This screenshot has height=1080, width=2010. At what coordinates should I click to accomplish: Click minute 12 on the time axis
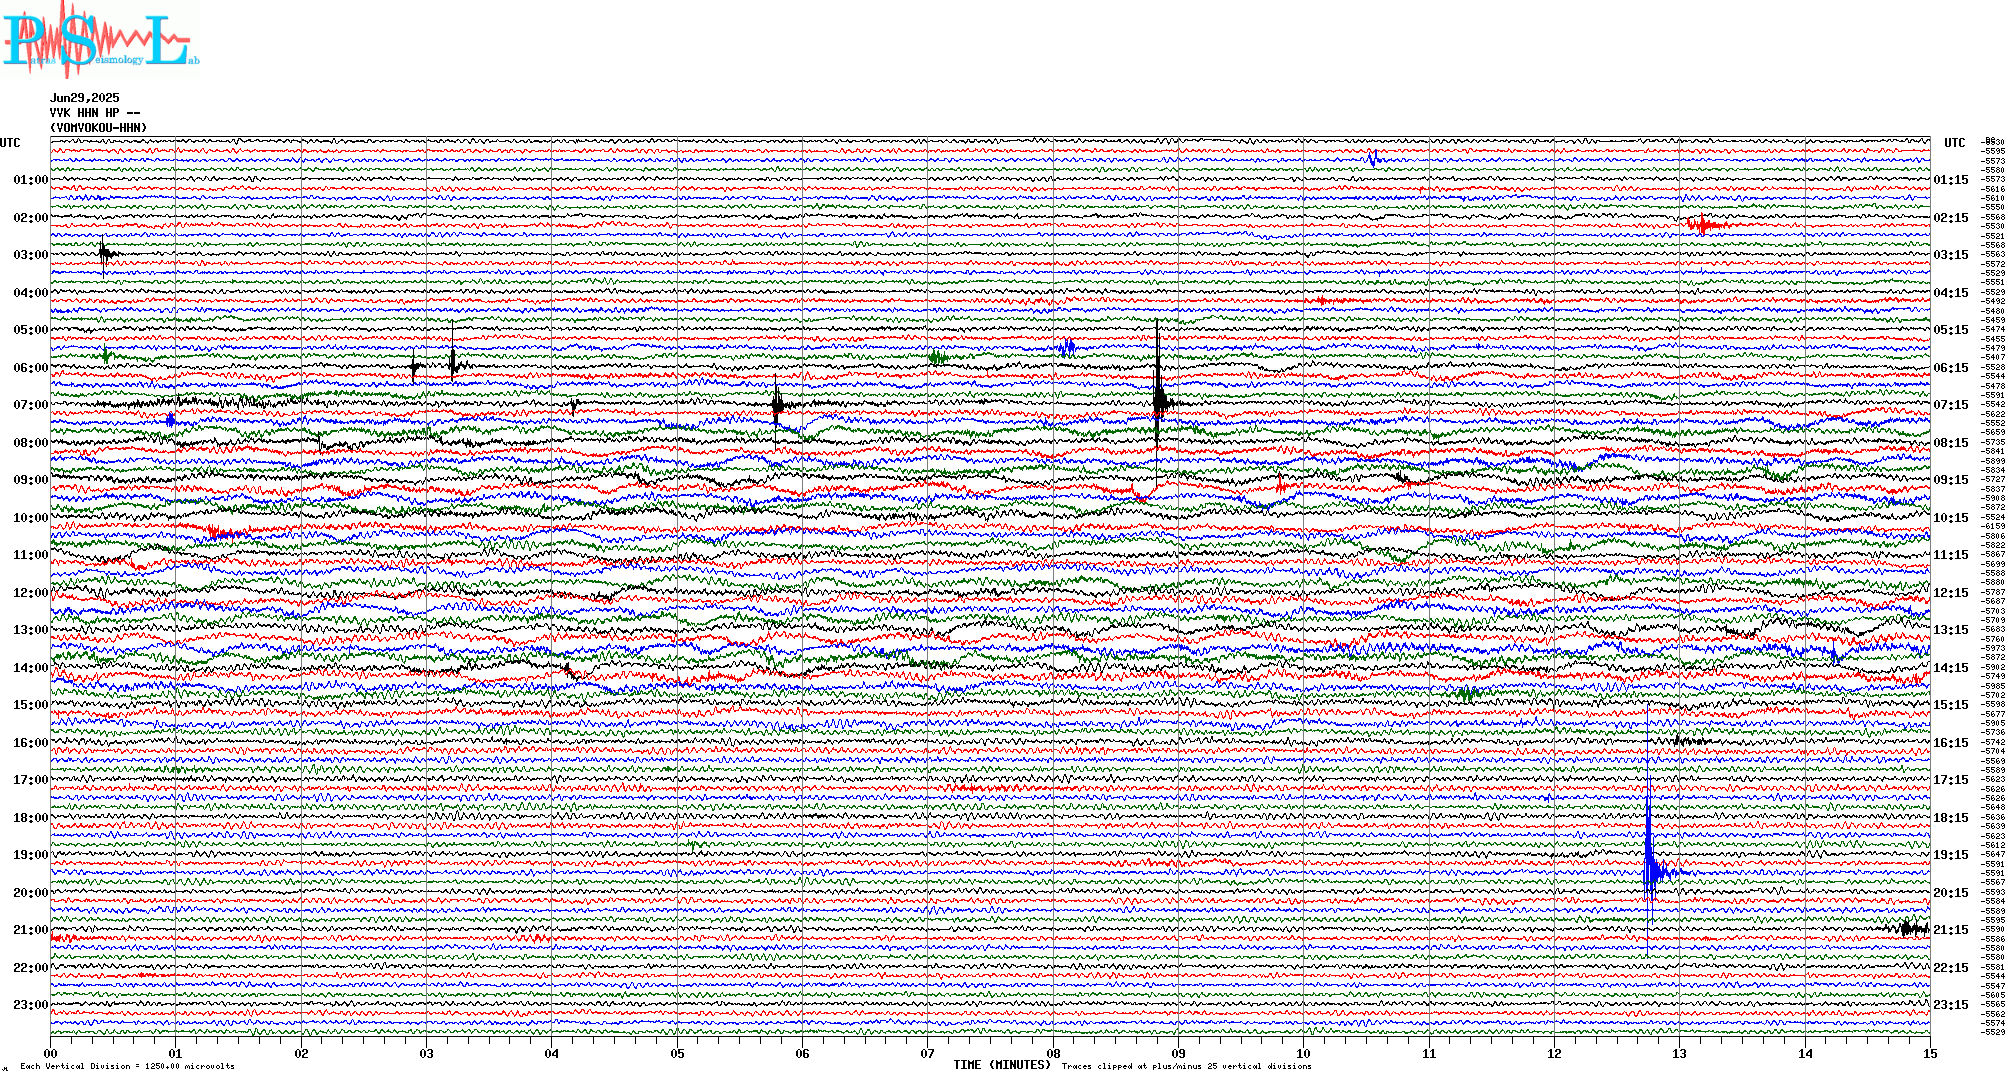[x=1554, y=1053]
